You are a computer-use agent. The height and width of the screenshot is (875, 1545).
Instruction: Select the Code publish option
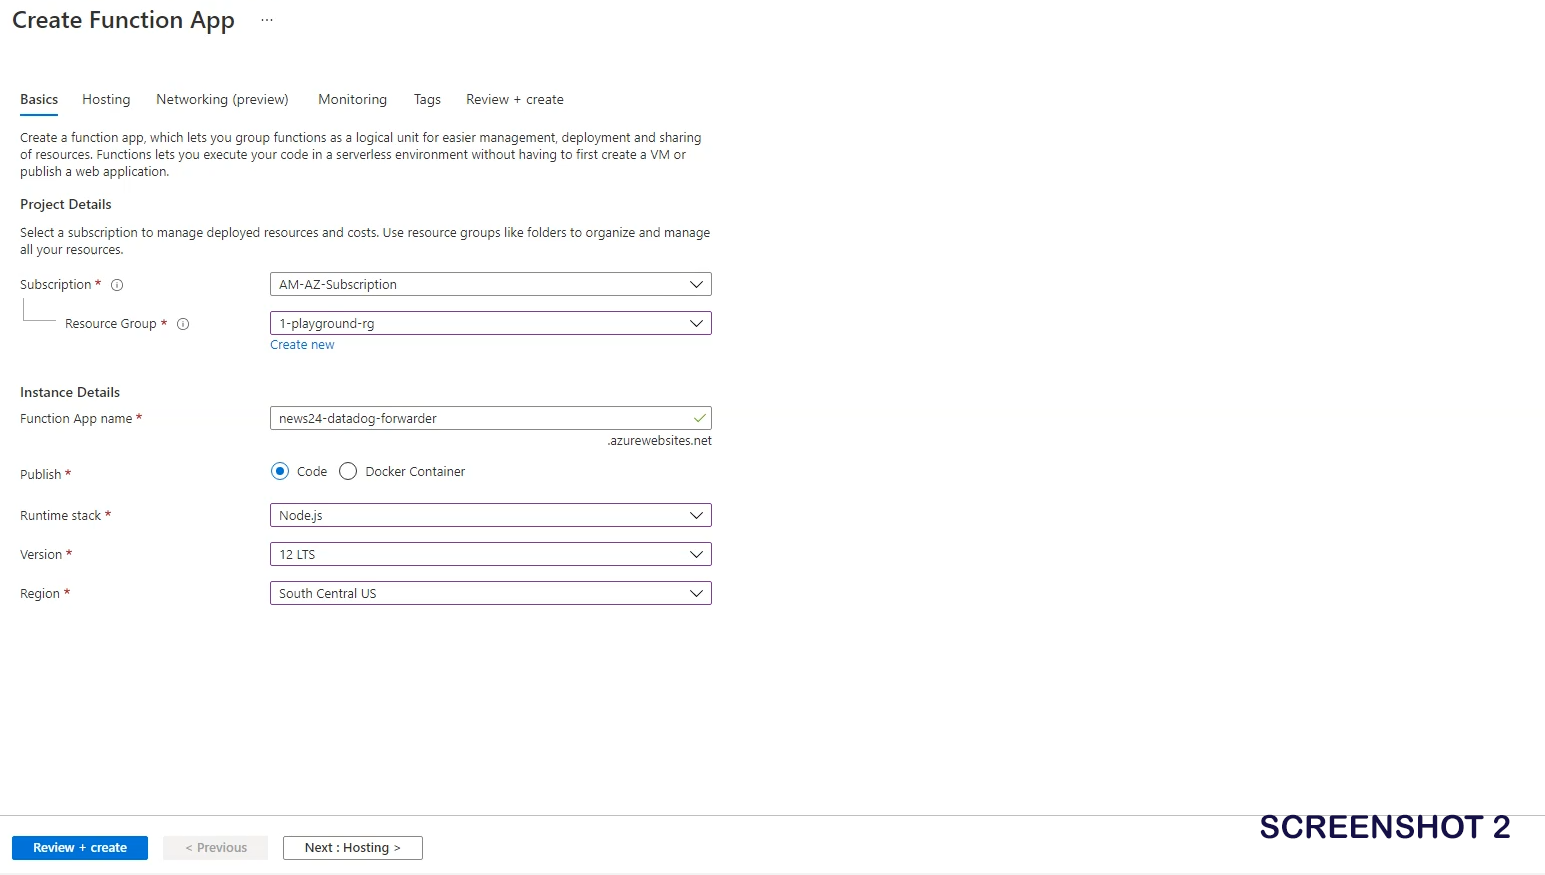[x=280, y=471]
